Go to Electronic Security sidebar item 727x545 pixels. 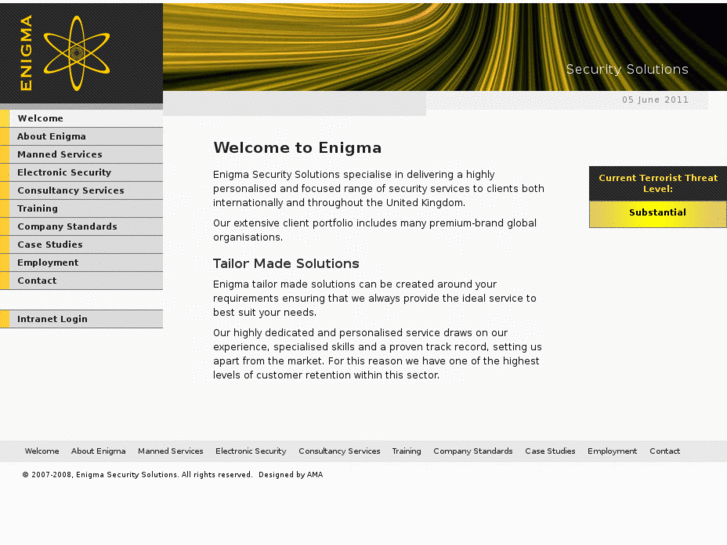coord(64,172)
